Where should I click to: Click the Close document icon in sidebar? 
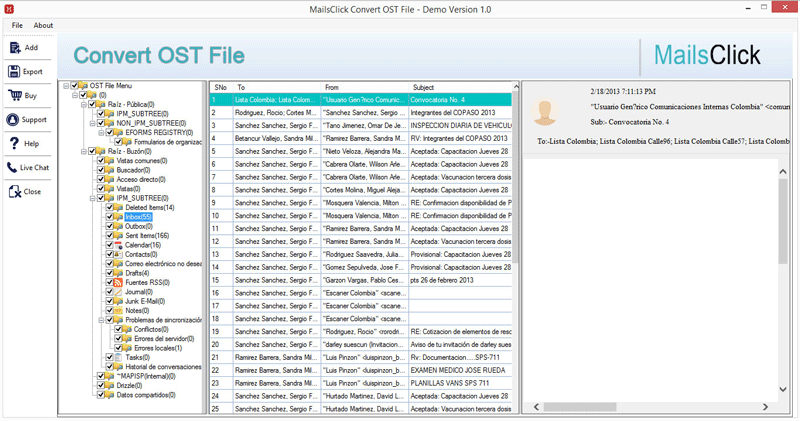[x=14, y=191]
